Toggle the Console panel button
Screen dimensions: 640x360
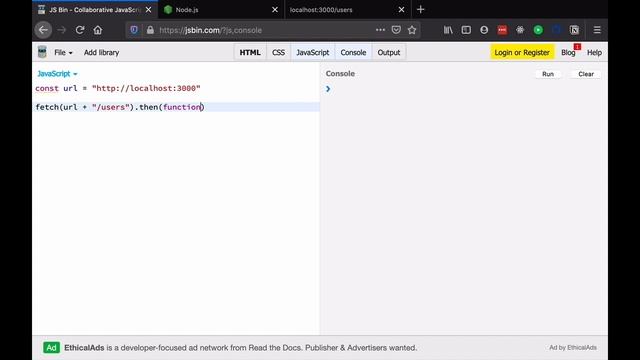353,53
